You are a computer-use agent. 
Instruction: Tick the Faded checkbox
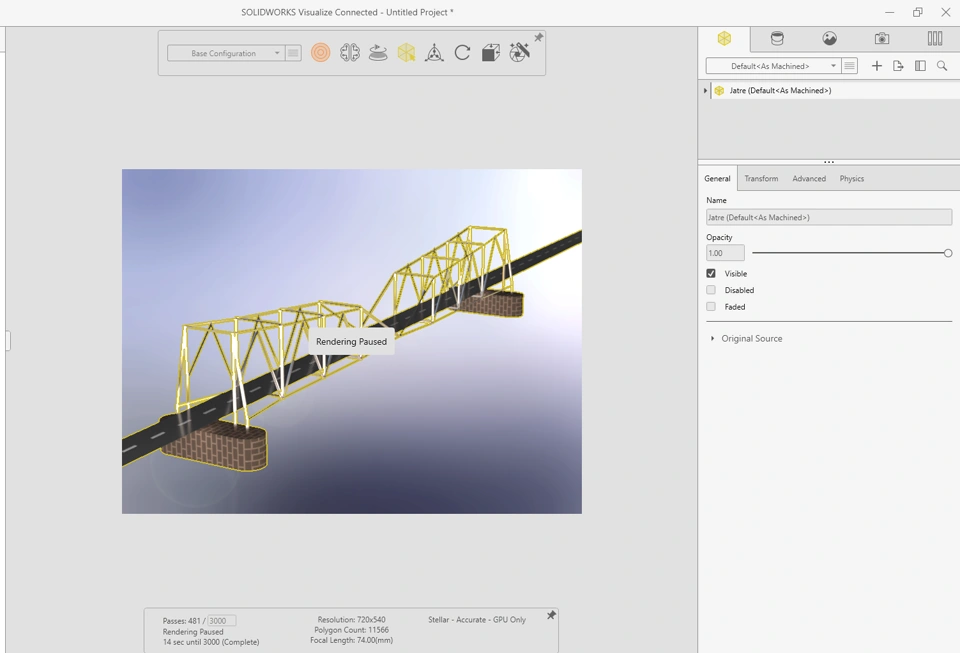[x=711, y=307]
